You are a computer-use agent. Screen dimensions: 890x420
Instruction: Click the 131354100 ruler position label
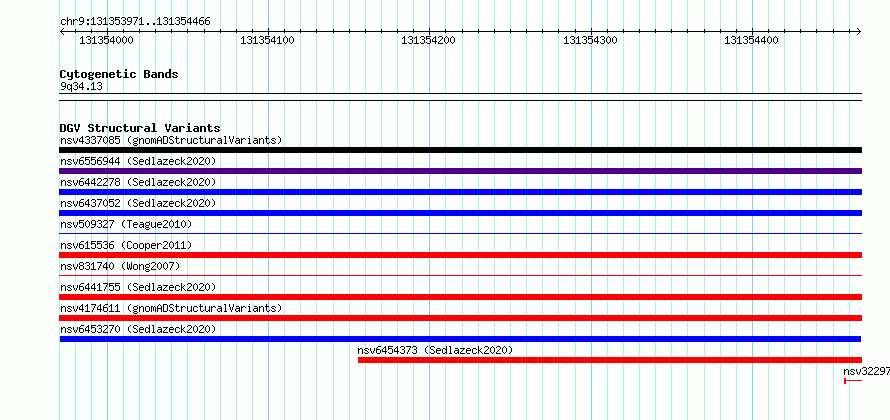pos(267,40)
